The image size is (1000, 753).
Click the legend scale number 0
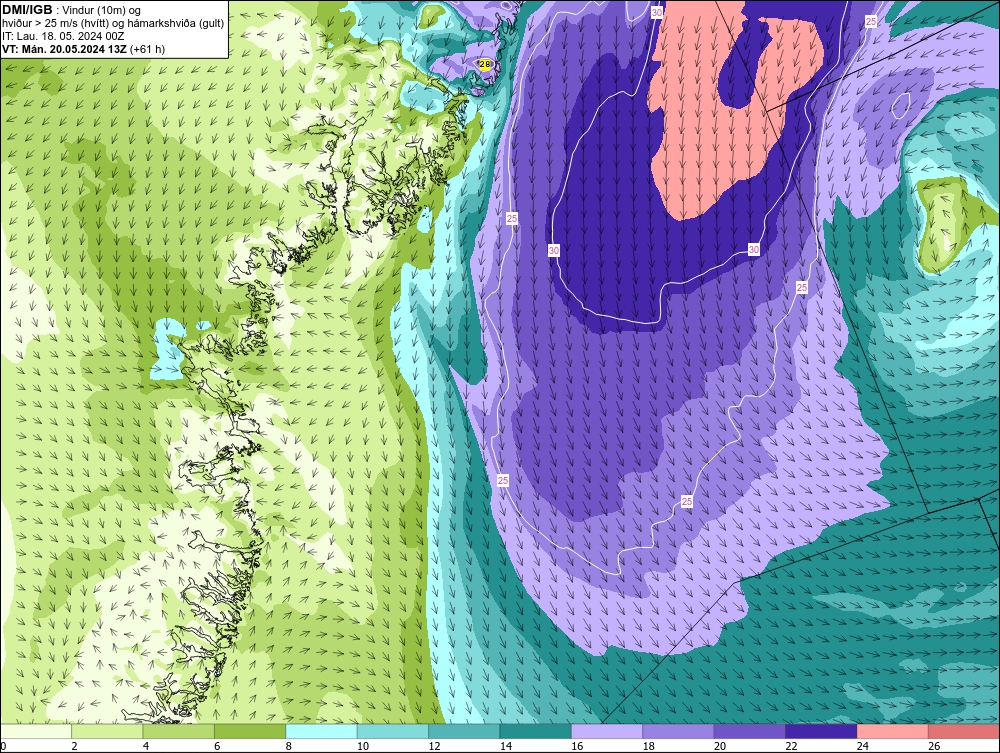tap(3, 746)
